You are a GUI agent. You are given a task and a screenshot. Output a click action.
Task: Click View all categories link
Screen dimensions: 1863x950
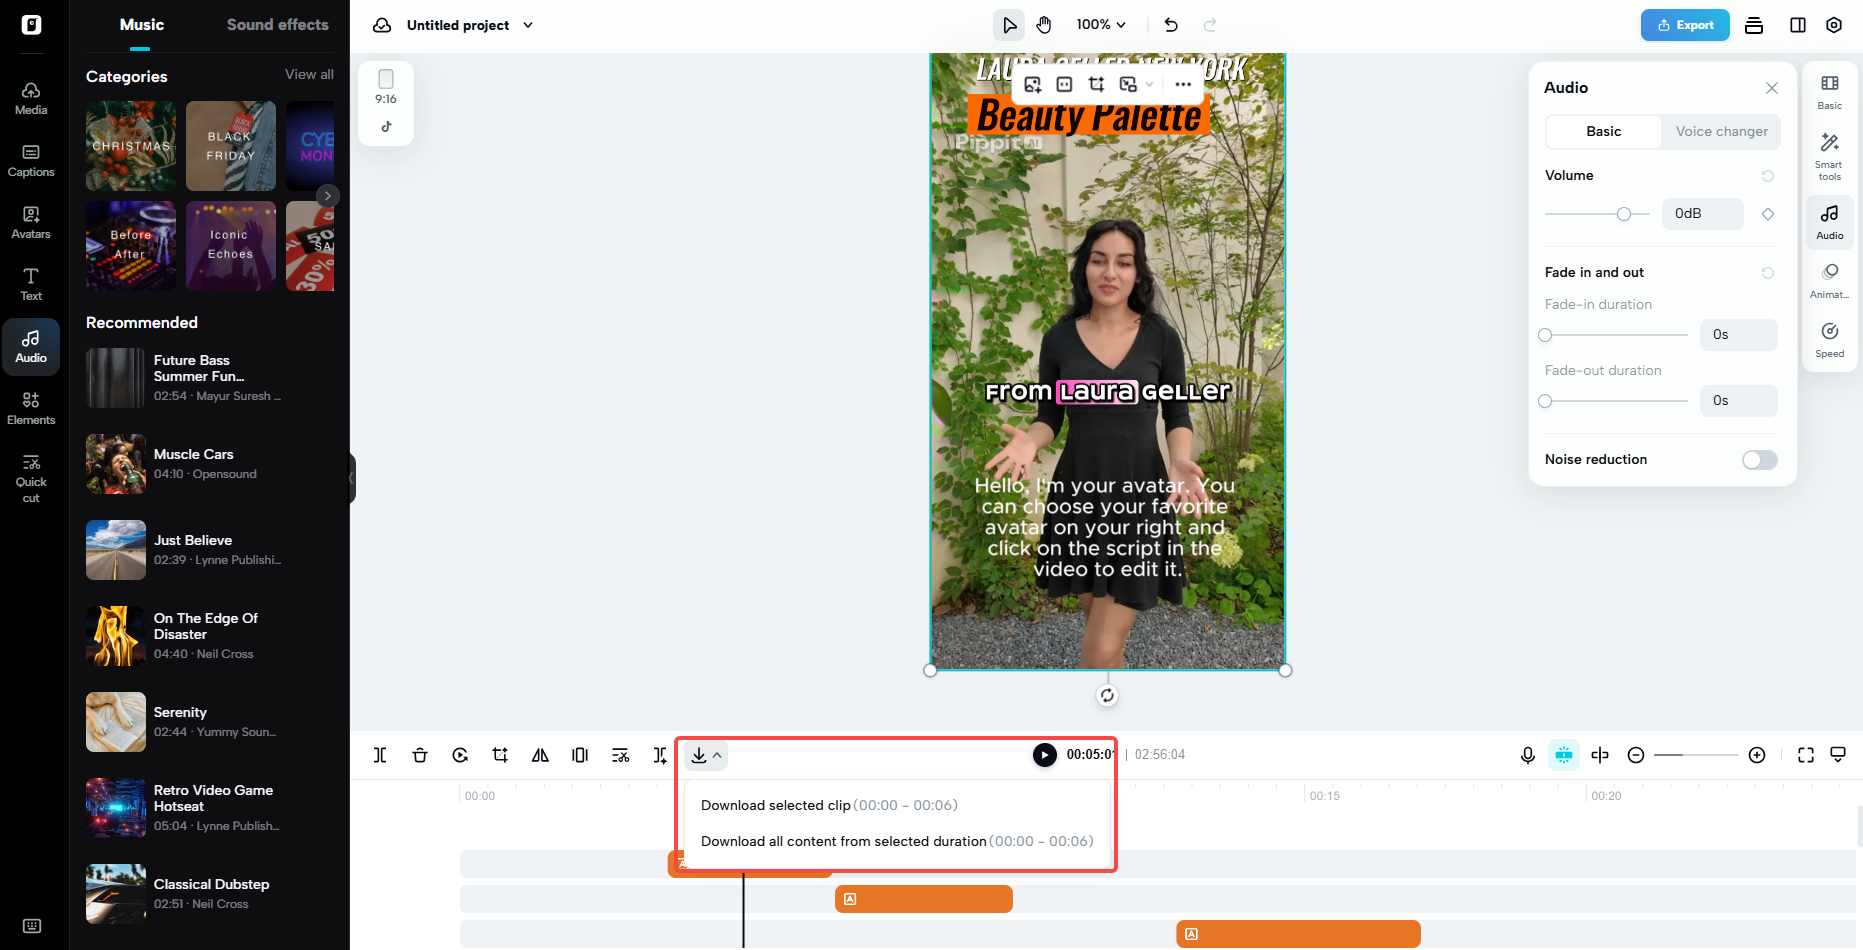[309, 75]
